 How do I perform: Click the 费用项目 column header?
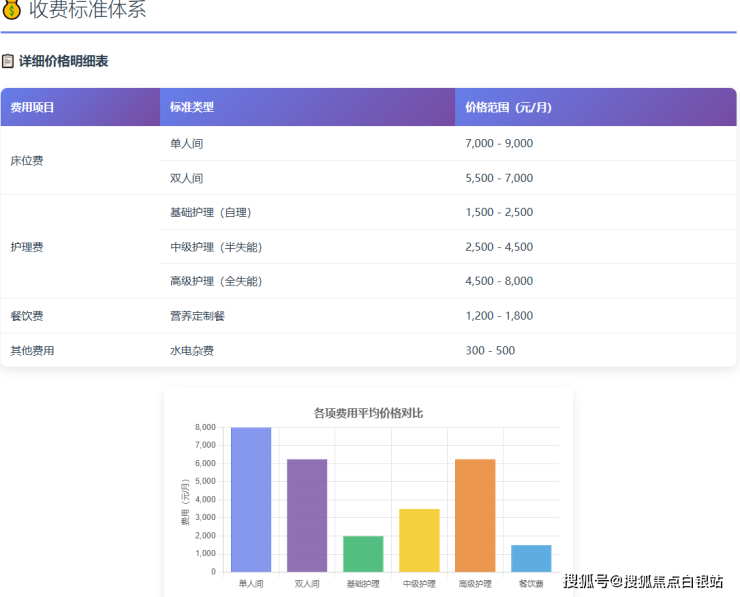32,107
